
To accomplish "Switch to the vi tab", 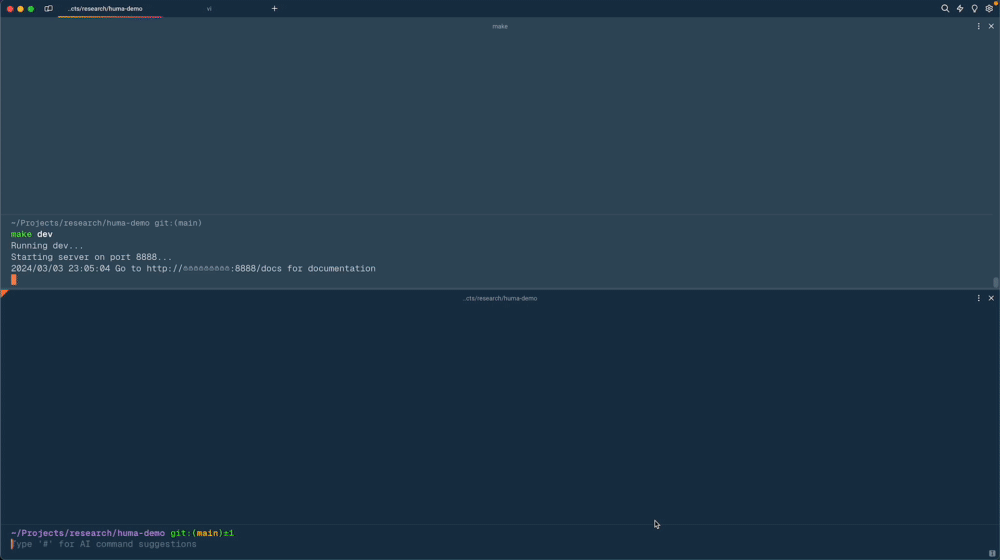I will click(x=209, y=9).
